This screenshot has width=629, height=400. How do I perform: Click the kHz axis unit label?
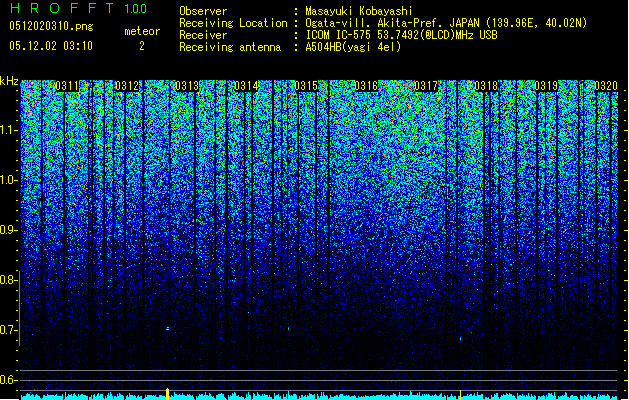coord(9,81)
